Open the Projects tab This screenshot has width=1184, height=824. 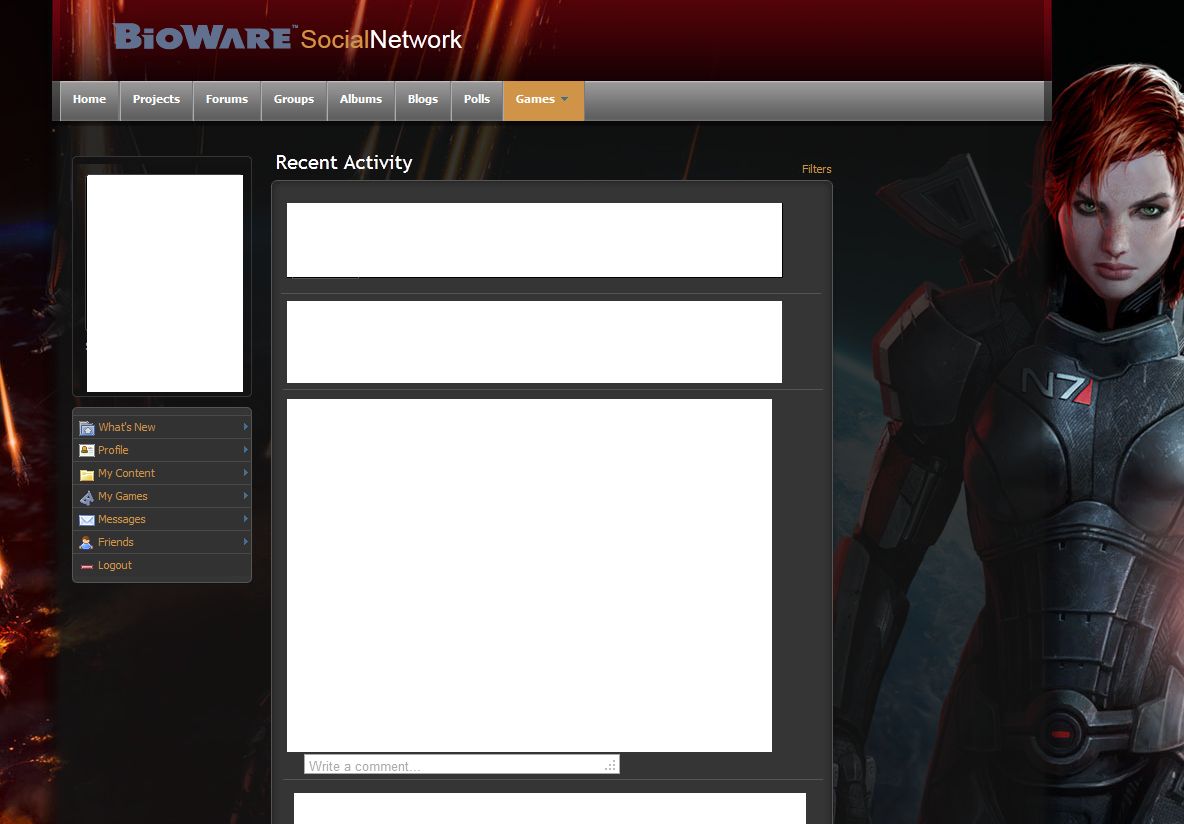[156, 100]
